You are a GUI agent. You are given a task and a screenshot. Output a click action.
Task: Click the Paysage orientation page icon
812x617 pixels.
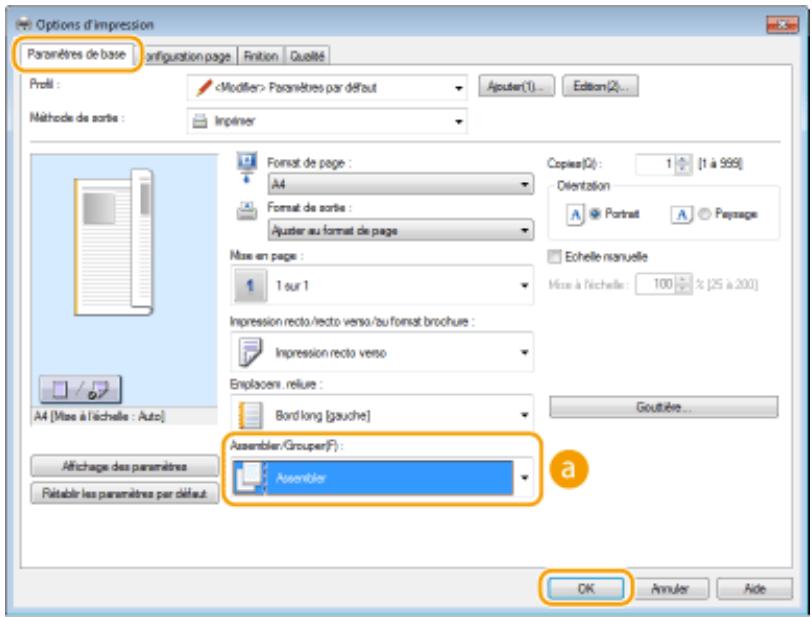tap(682, 214)
